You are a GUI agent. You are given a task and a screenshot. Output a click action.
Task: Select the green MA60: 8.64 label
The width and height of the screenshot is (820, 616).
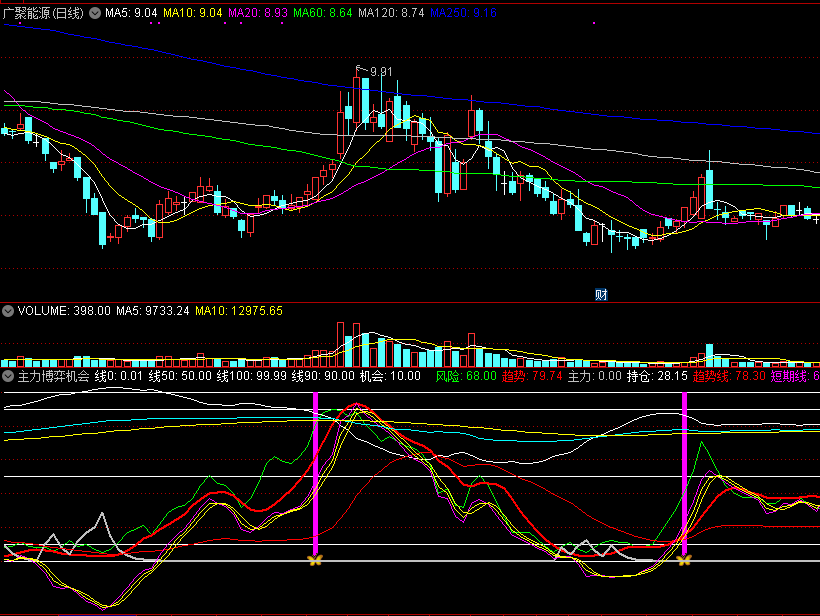(x=323, y=13)
